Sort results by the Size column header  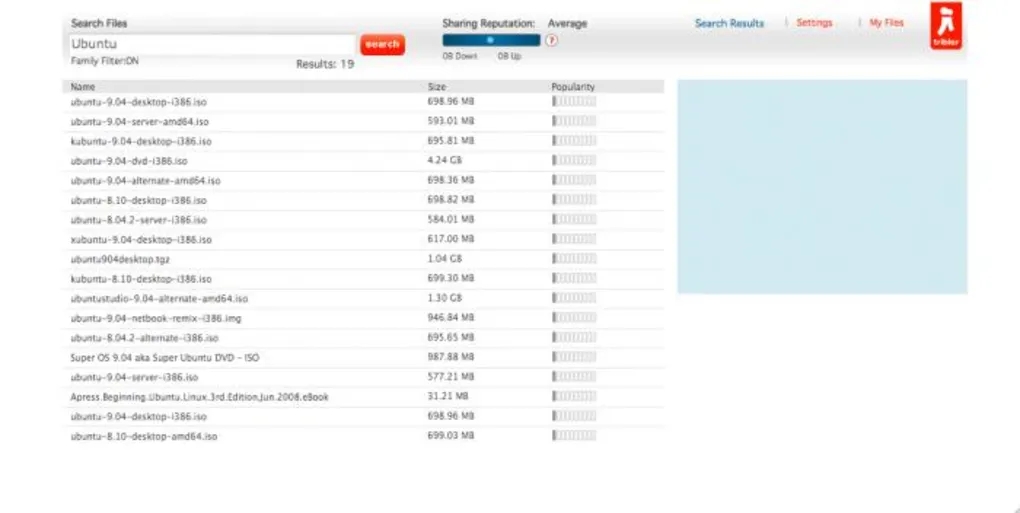[437, 86]
